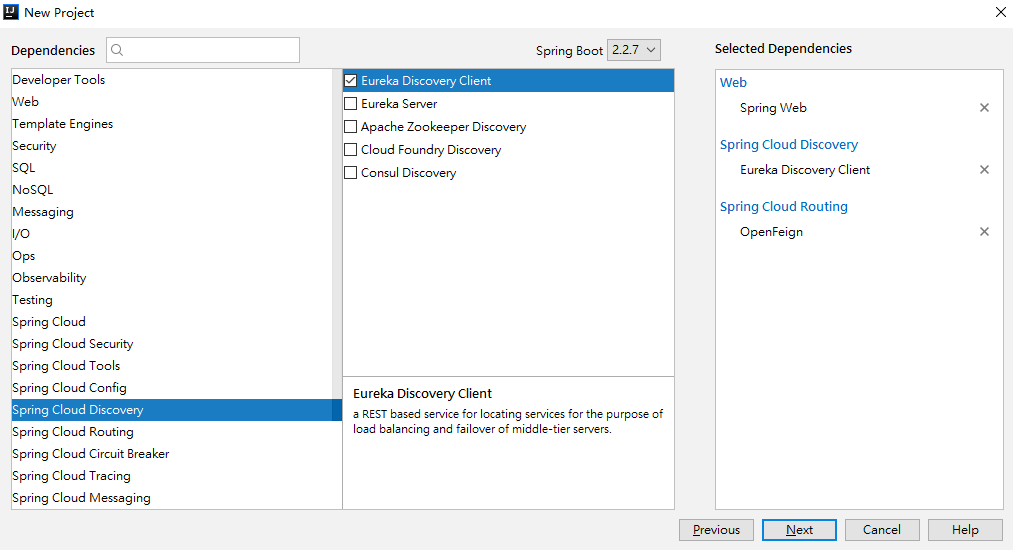Click the dependency category list scrollbar
This screenshot has width=1013, height=550.
click(x=337, y=230)
